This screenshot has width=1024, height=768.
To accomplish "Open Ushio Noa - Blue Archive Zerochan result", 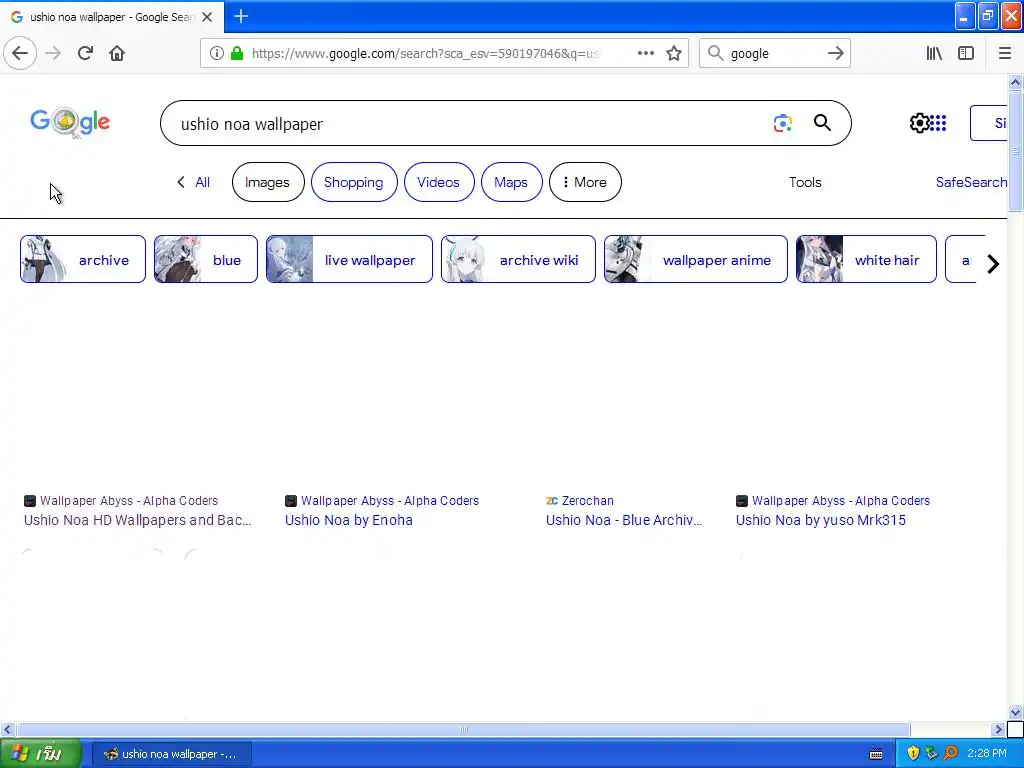I will [624, 520].
